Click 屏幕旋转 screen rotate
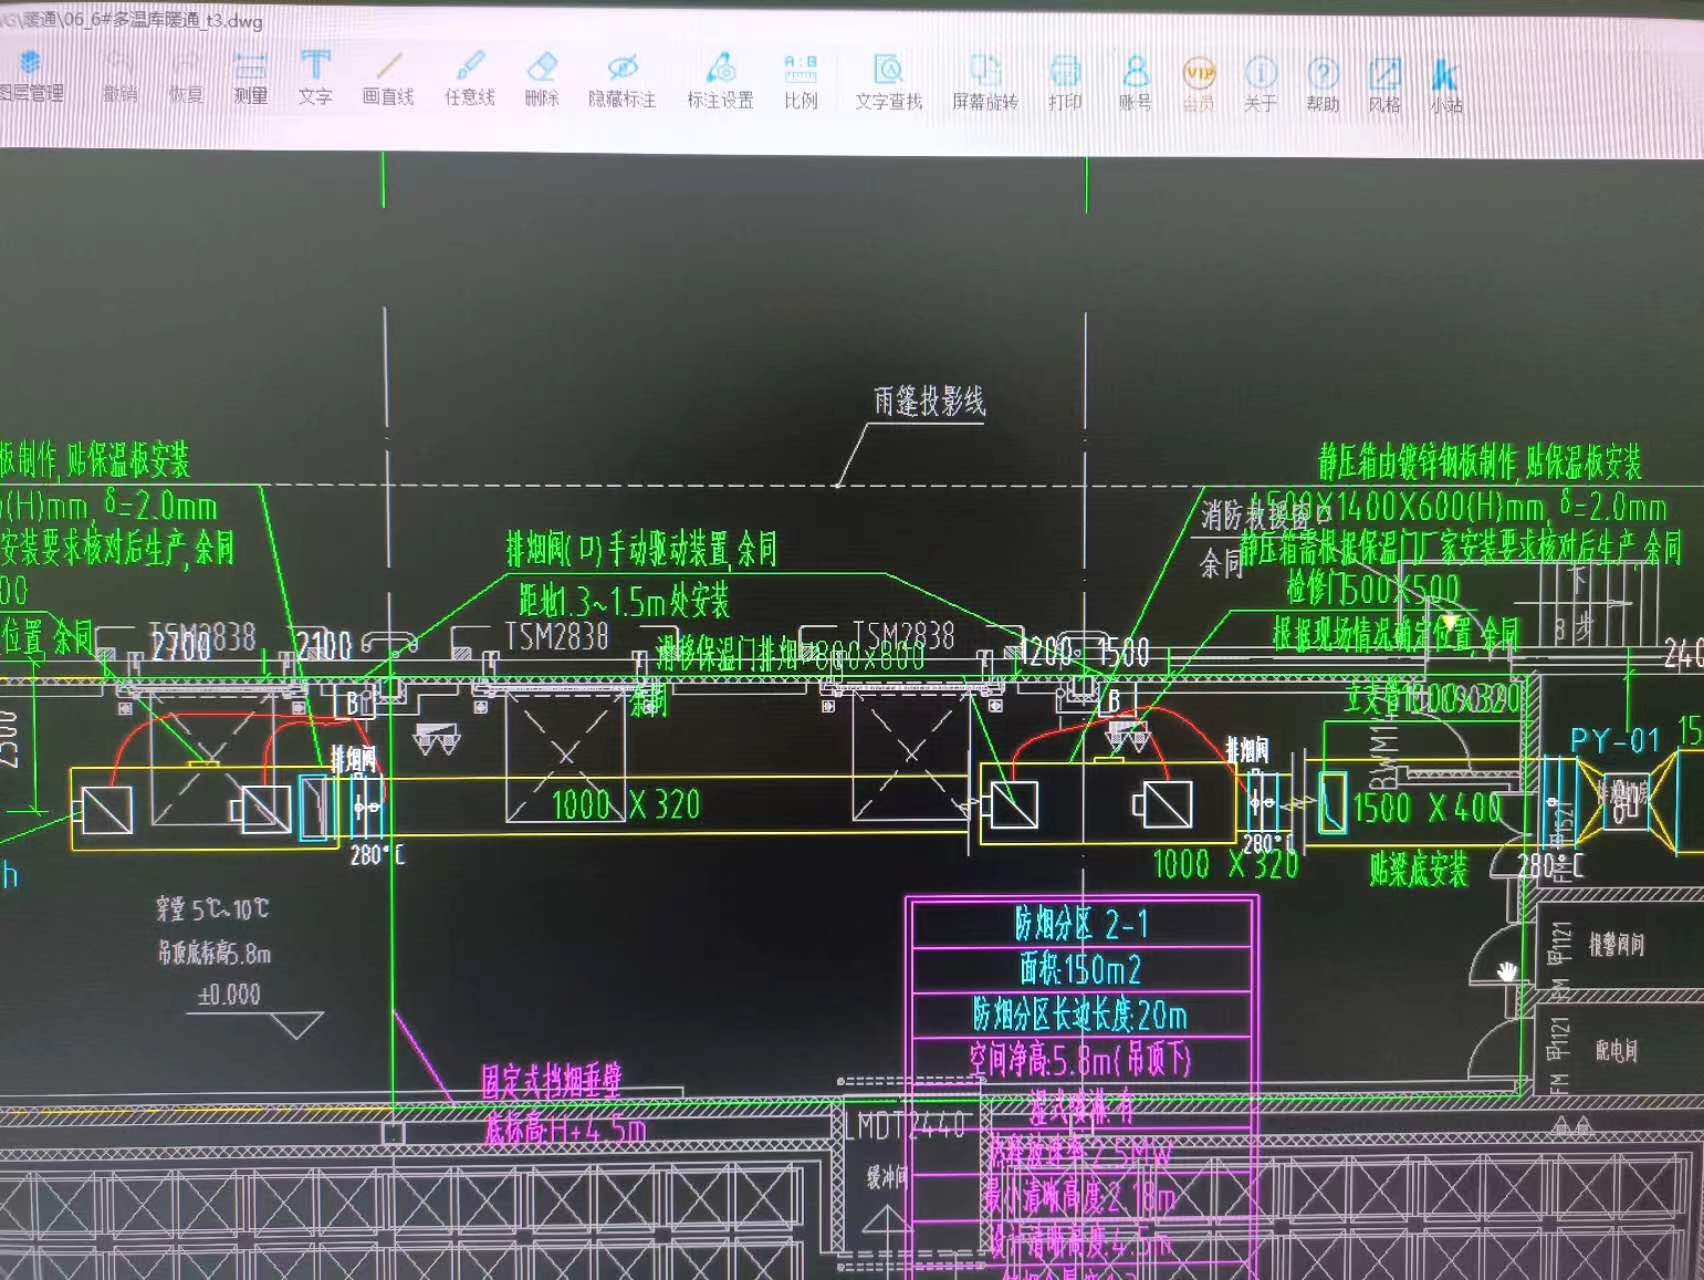1704x1280 pixels. [985, 84]
